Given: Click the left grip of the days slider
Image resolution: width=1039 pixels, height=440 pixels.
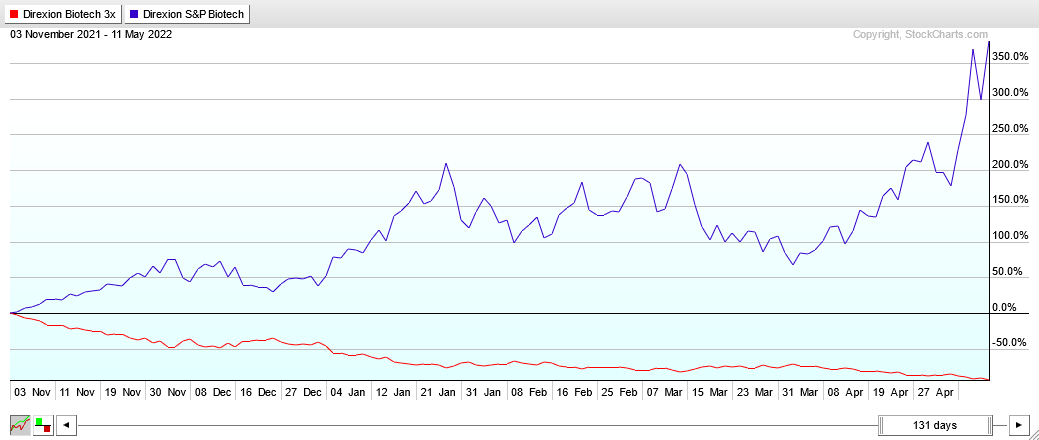Looking at the screenshot, I should [881, 425].
